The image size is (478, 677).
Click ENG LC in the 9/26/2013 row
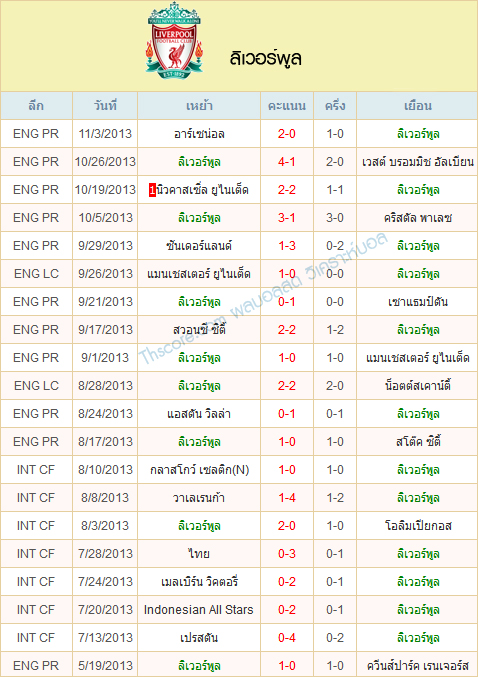36,274
